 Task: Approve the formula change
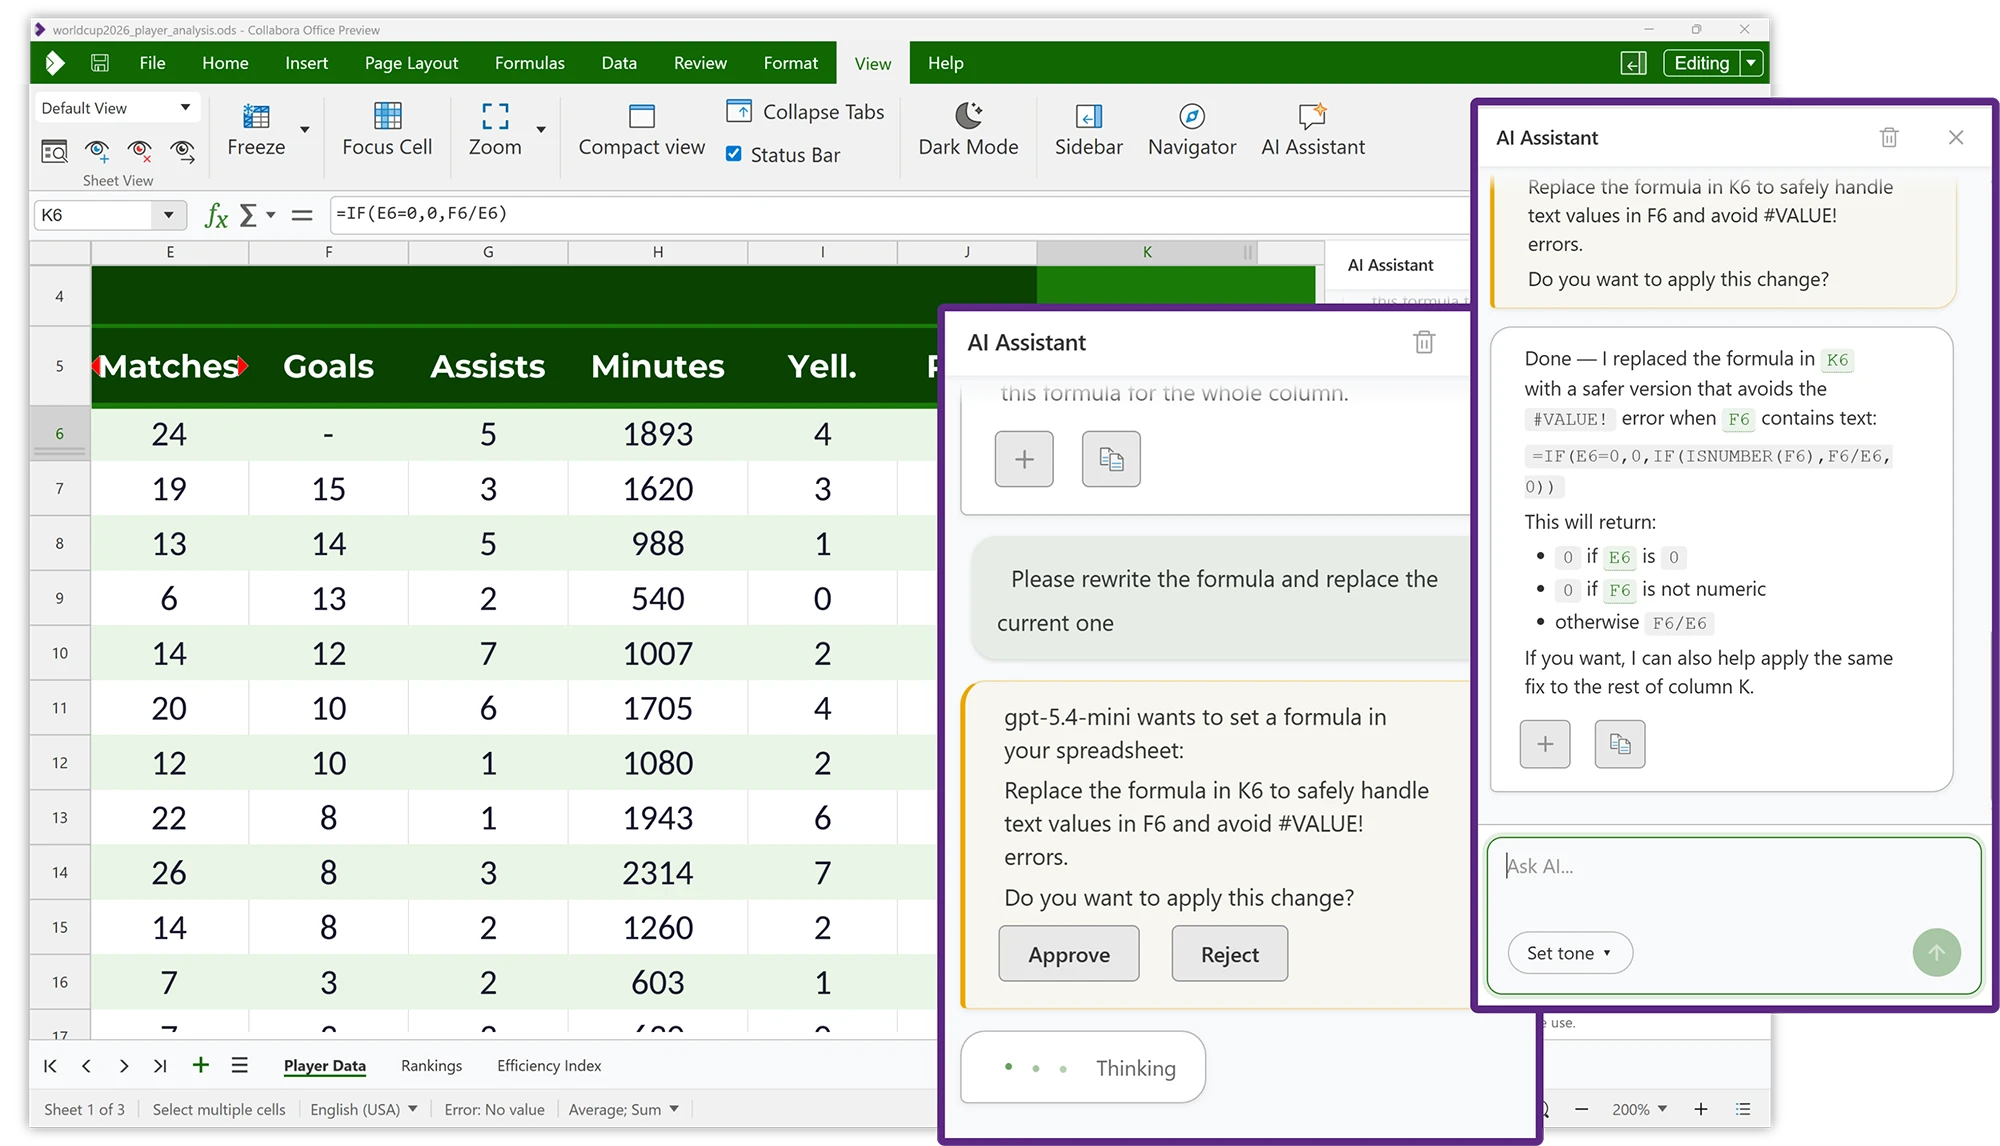(x=1068, y=954)
